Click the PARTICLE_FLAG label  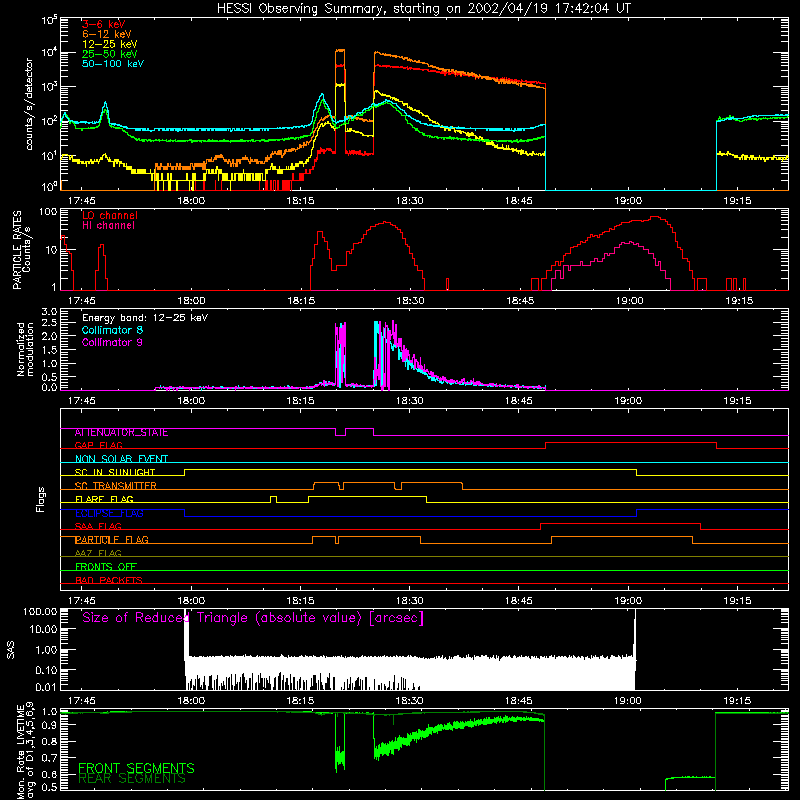pos(112,540)
